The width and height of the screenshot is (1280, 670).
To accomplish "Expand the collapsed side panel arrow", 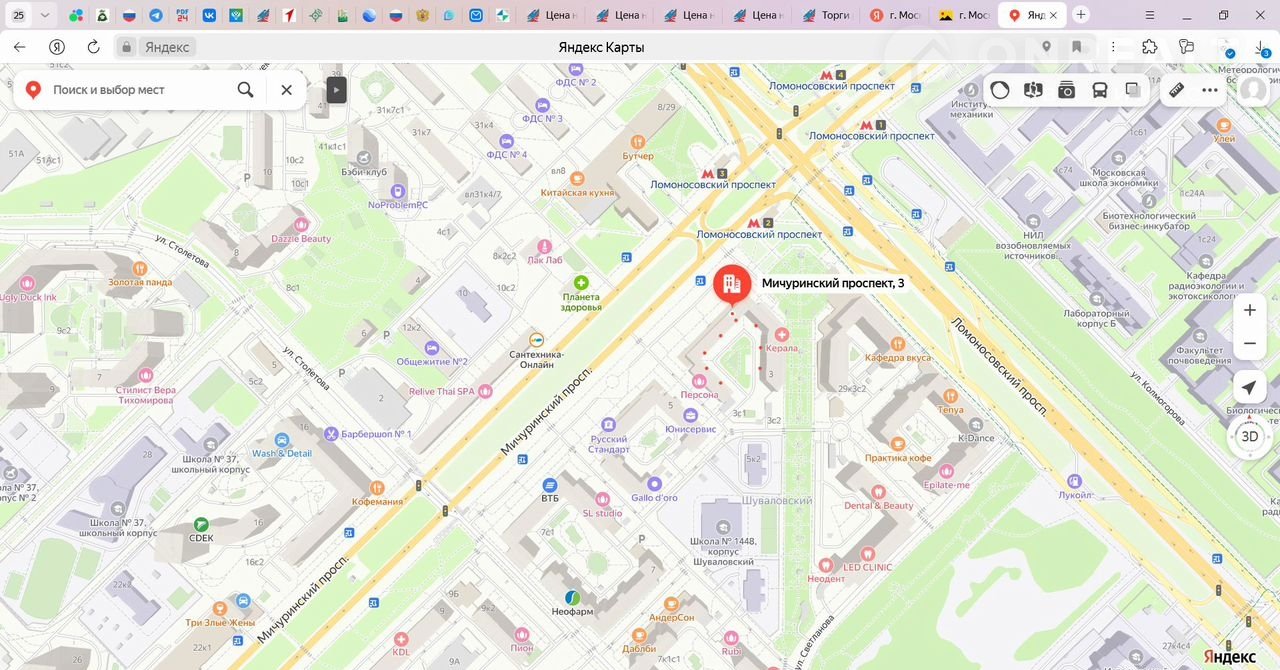I will pyautogui.click(x=336, y=90).
